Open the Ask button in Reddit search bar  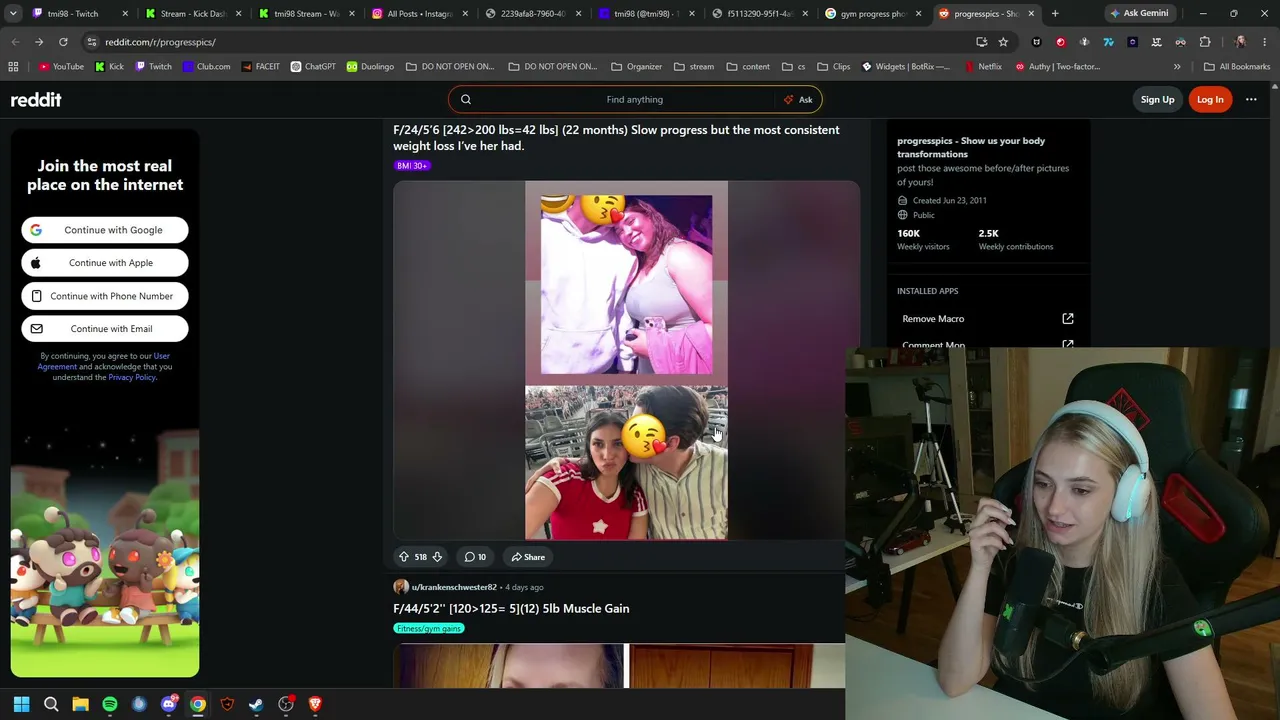tap(798, 99)
